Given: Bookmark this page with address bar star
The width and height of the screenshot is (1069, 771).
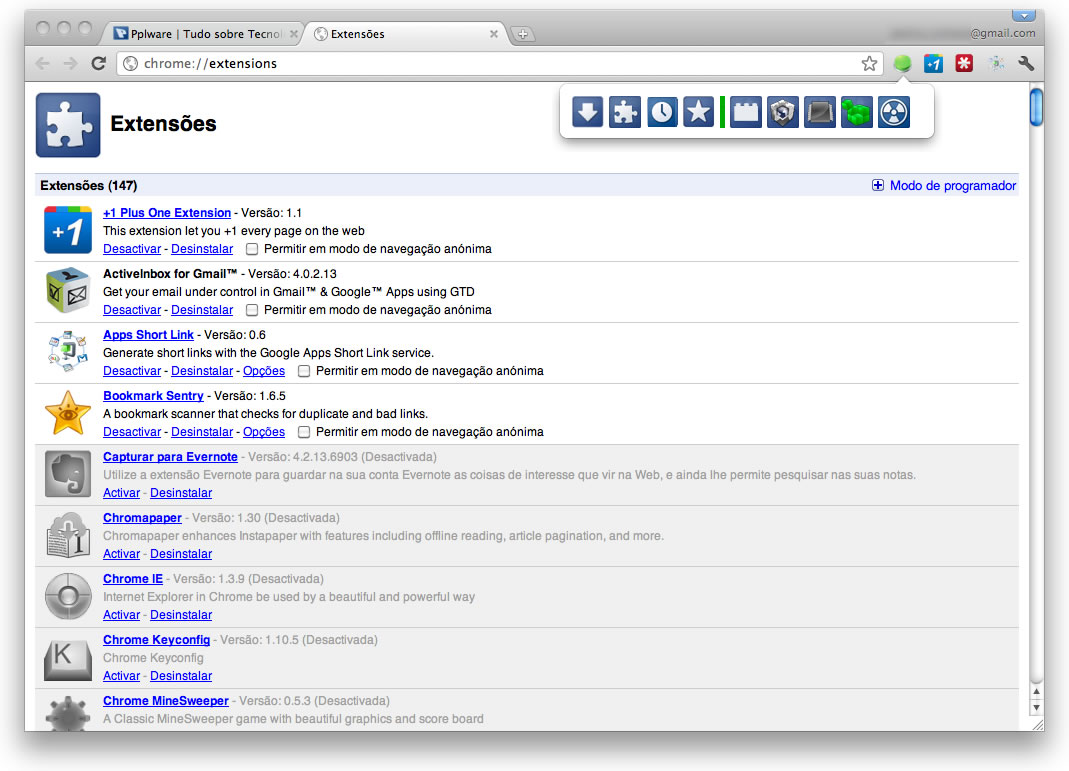Looking at the screenshot, I should click(869, 63).
